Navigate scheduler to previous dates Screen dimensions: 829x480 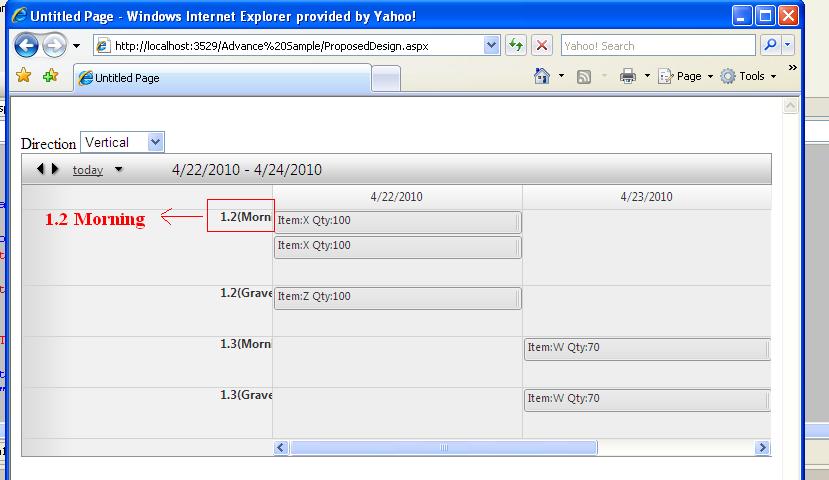[x=40, y=169]
